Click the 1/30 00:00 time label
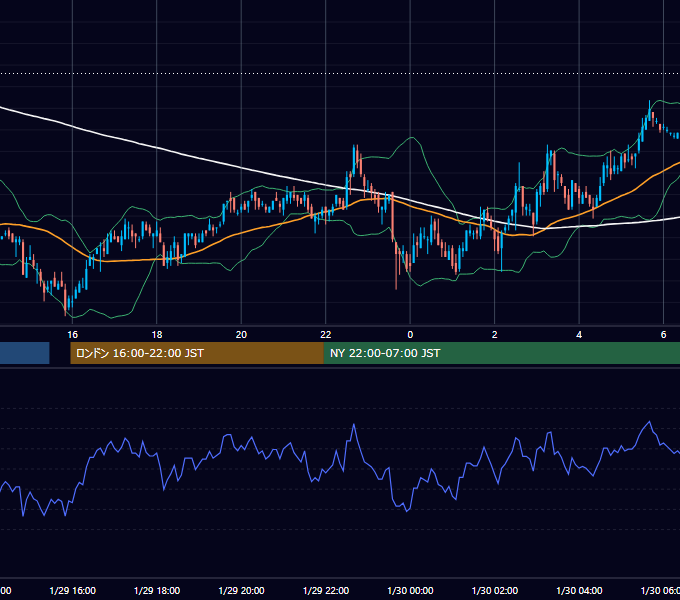Screen dimensions: 680x600 pos(410,590)
